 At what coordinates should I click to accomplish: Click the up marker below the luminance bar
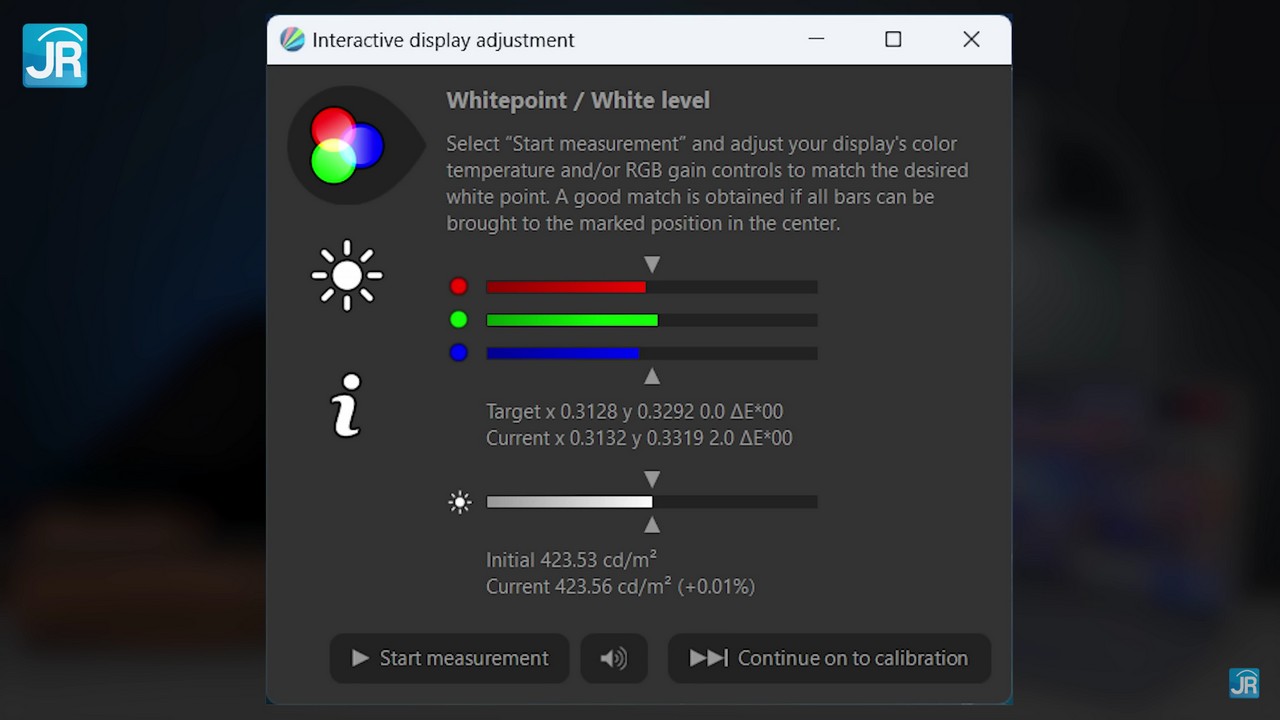(x=652, y=525)
